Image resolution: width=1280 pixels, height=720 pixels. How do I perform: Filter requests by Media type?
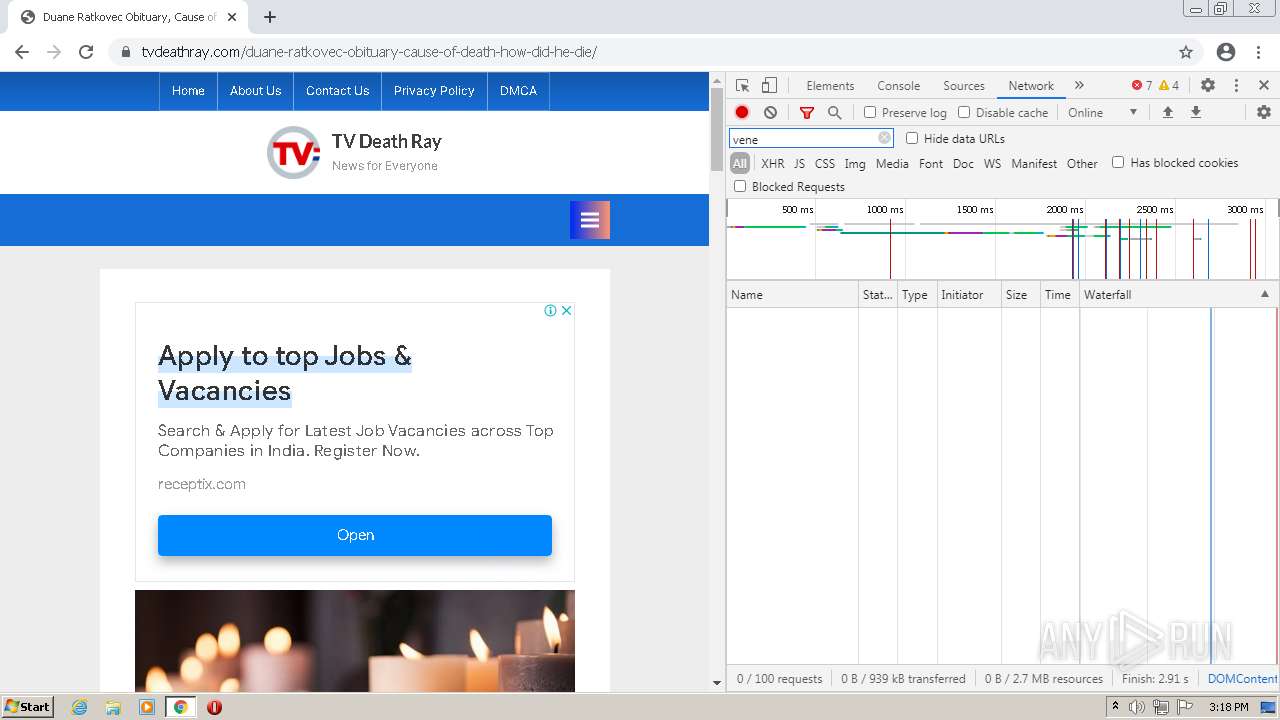(892, 164)
